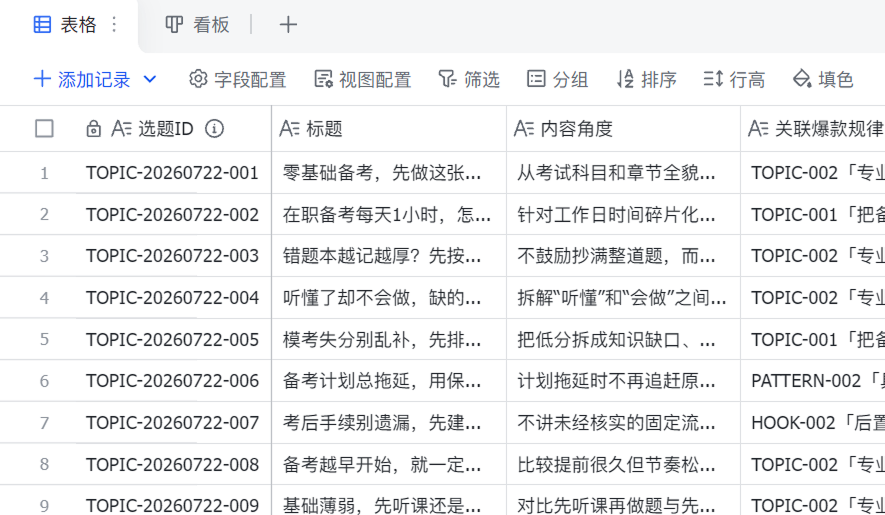
Task: Click cell 计划拖延时不再追赶原...
Action: pos(623,381)
